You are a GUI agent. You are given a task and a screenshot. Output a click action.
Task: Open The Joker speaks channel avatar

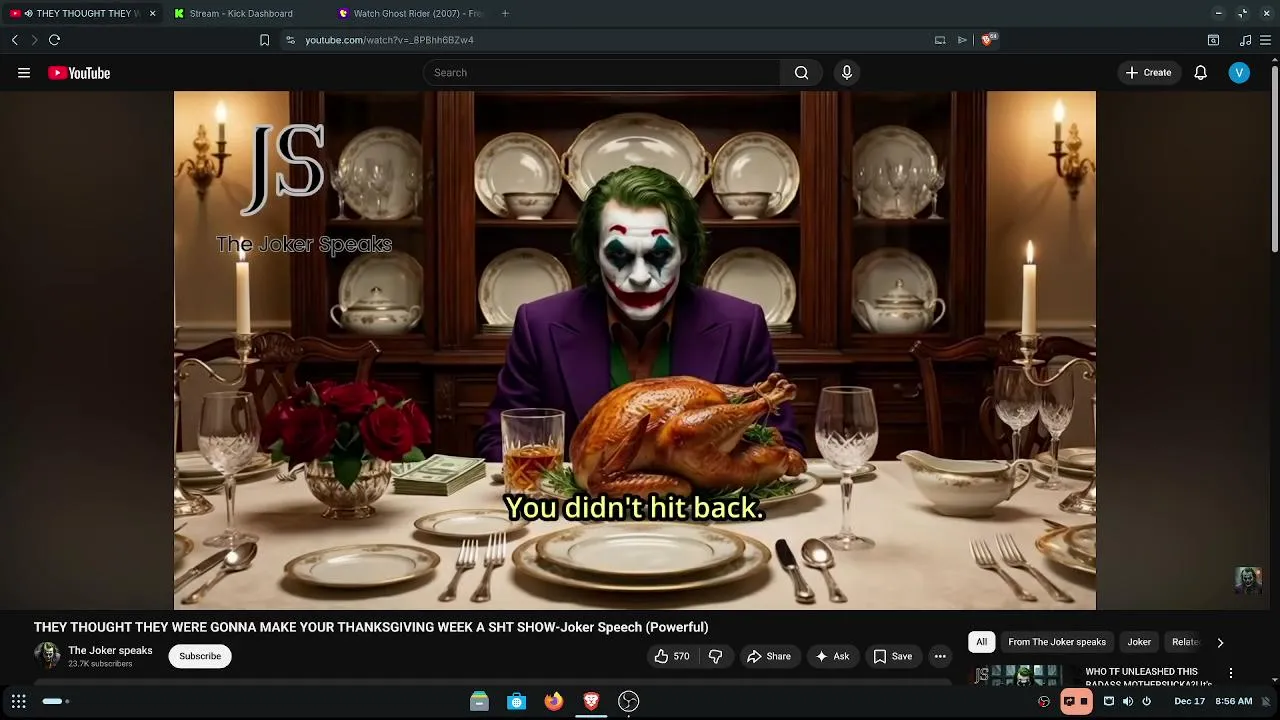(47, 656)
